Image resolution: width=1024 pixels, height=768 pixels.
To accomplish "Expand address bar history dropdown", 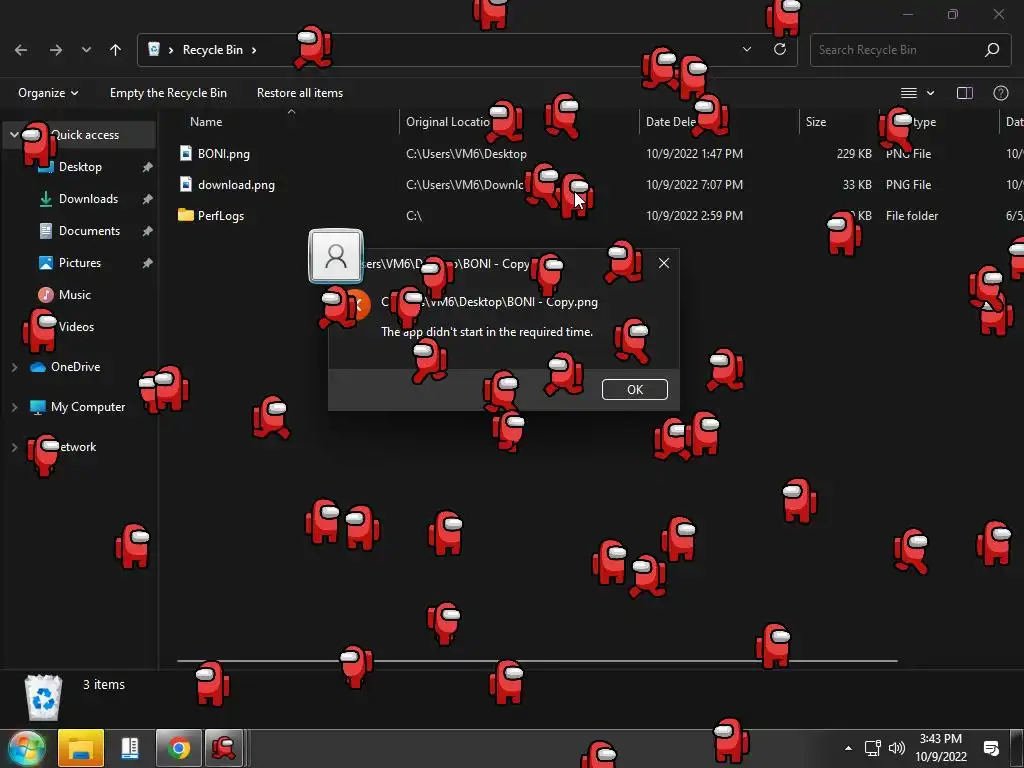I will tap(746, 50).
